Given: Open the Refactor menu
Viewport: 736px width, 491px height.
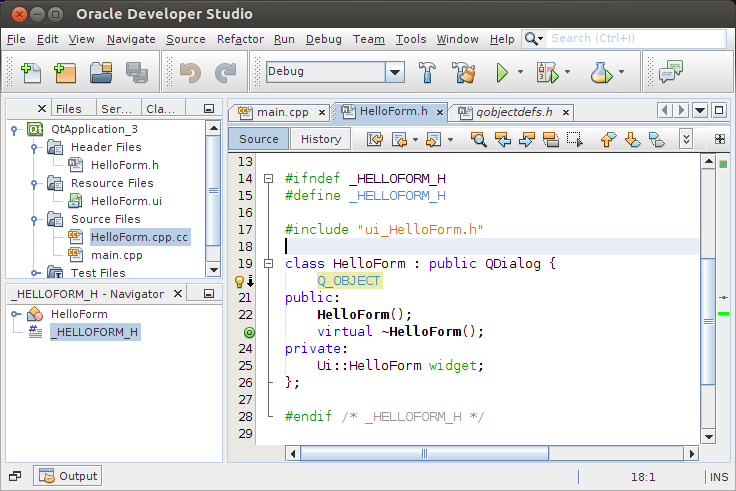Looking at the screenshot, I should coord(240,39).
